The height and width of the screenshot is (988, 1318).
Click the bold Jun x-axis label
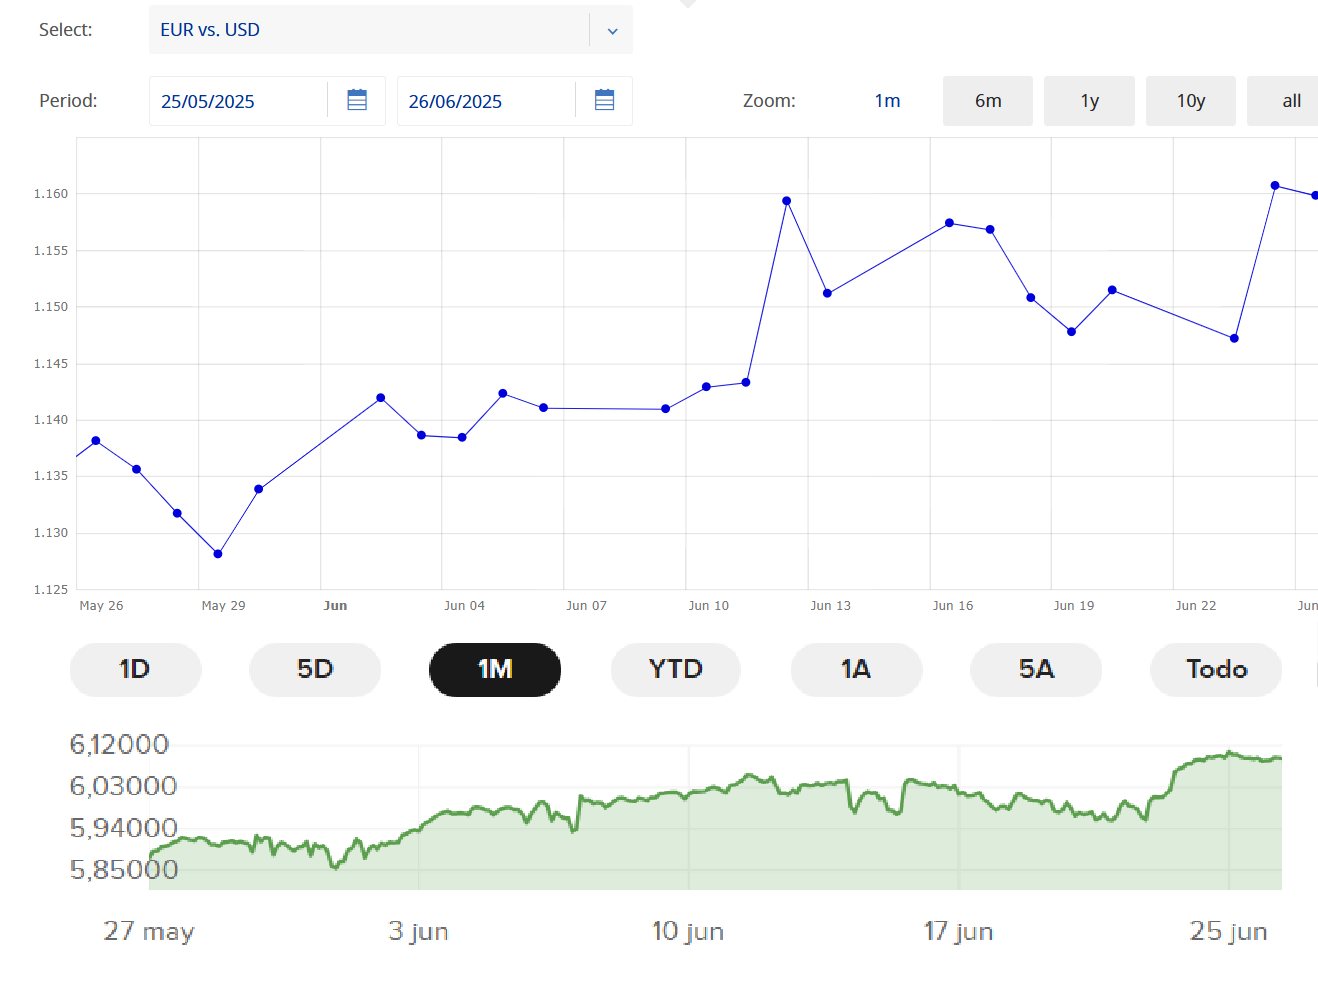[x=335, y=606]
